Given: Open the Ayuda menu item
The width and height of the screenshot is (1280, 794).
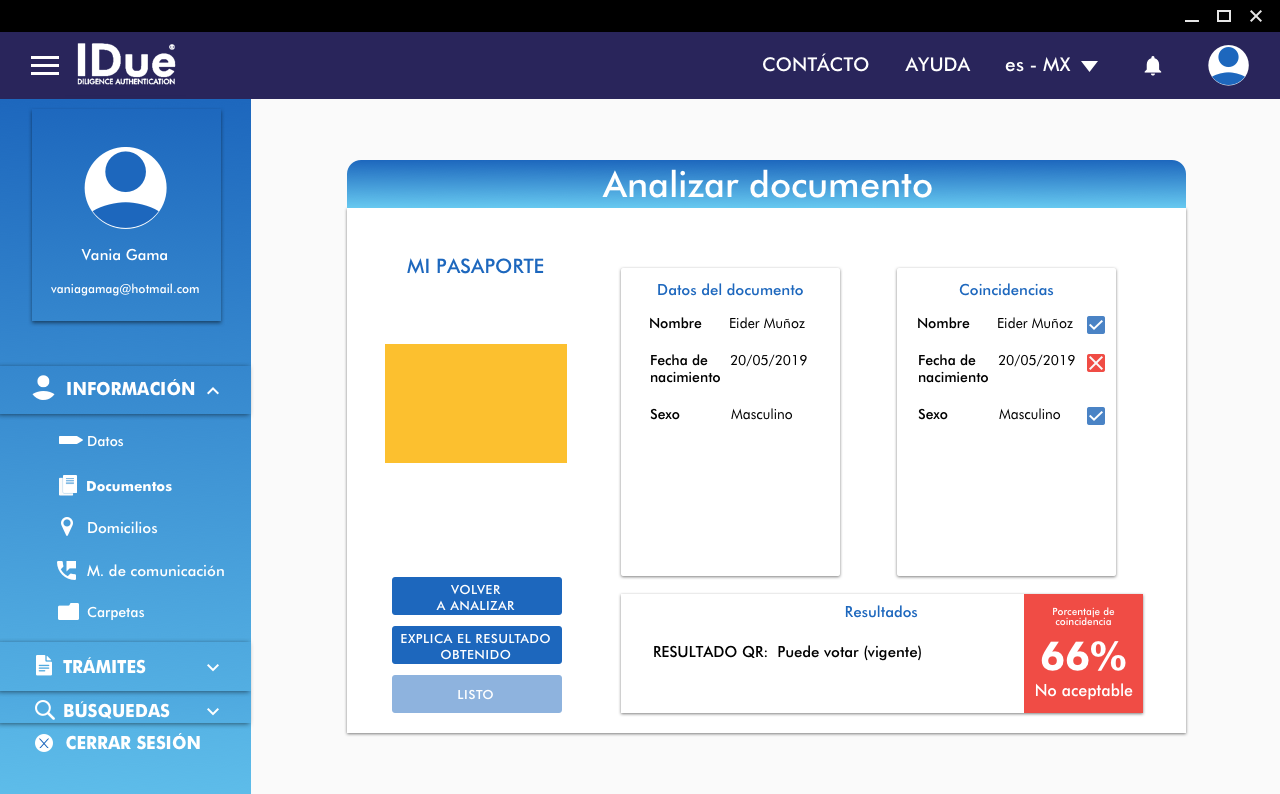Looking at the screenshot, I should [937, 65].
